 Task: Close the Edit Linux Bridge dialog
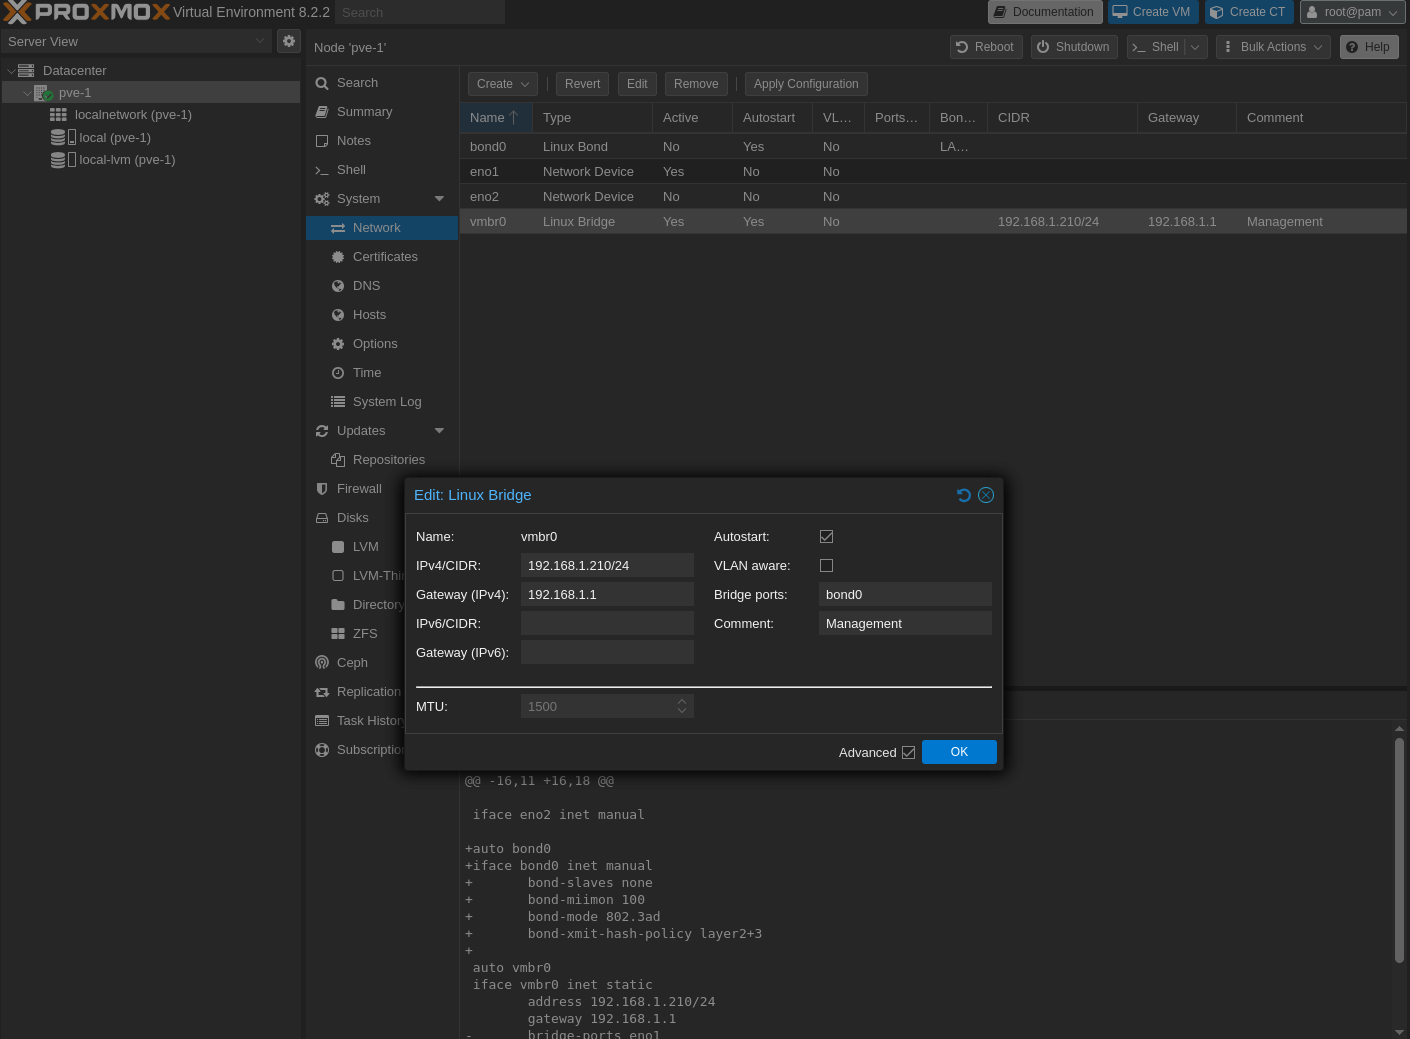point(986,495)
